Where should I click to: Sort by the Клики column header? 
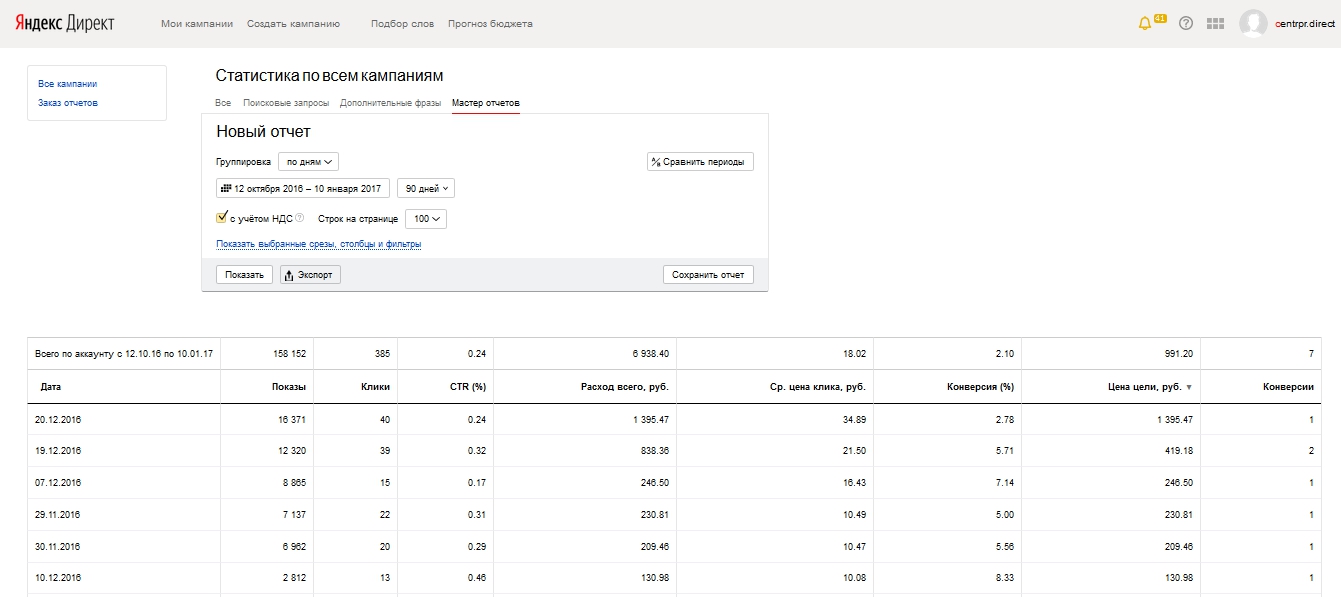375,387
